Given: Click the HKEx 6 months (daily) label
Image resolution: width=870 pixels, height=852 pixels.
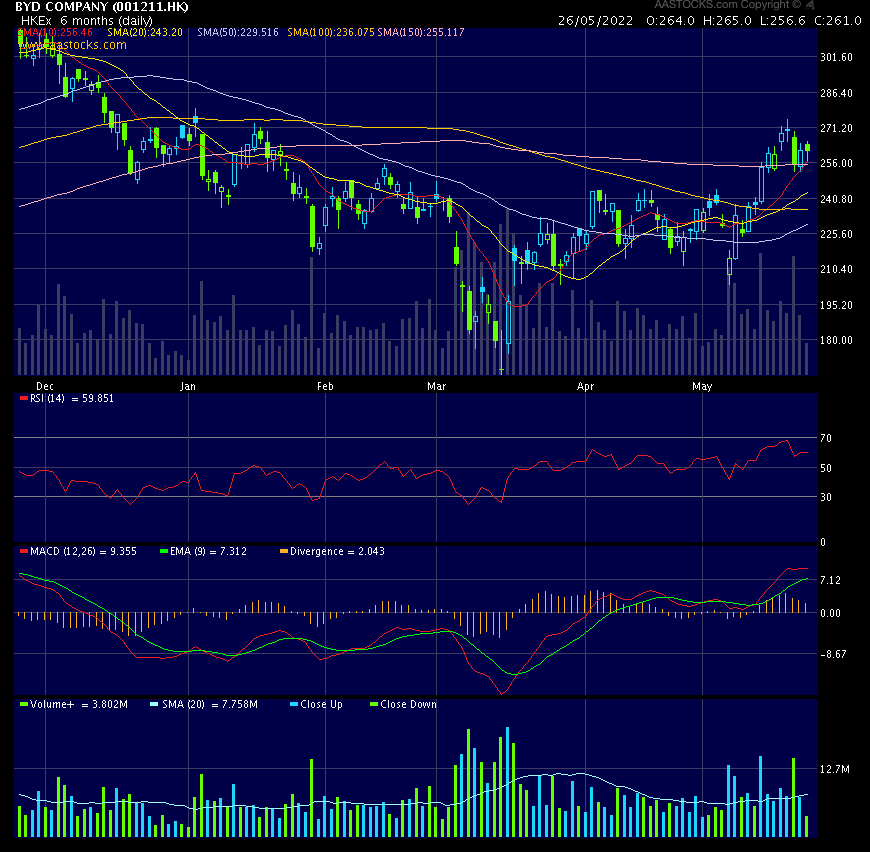Looking at the screenshot, I should coord(87,21).
